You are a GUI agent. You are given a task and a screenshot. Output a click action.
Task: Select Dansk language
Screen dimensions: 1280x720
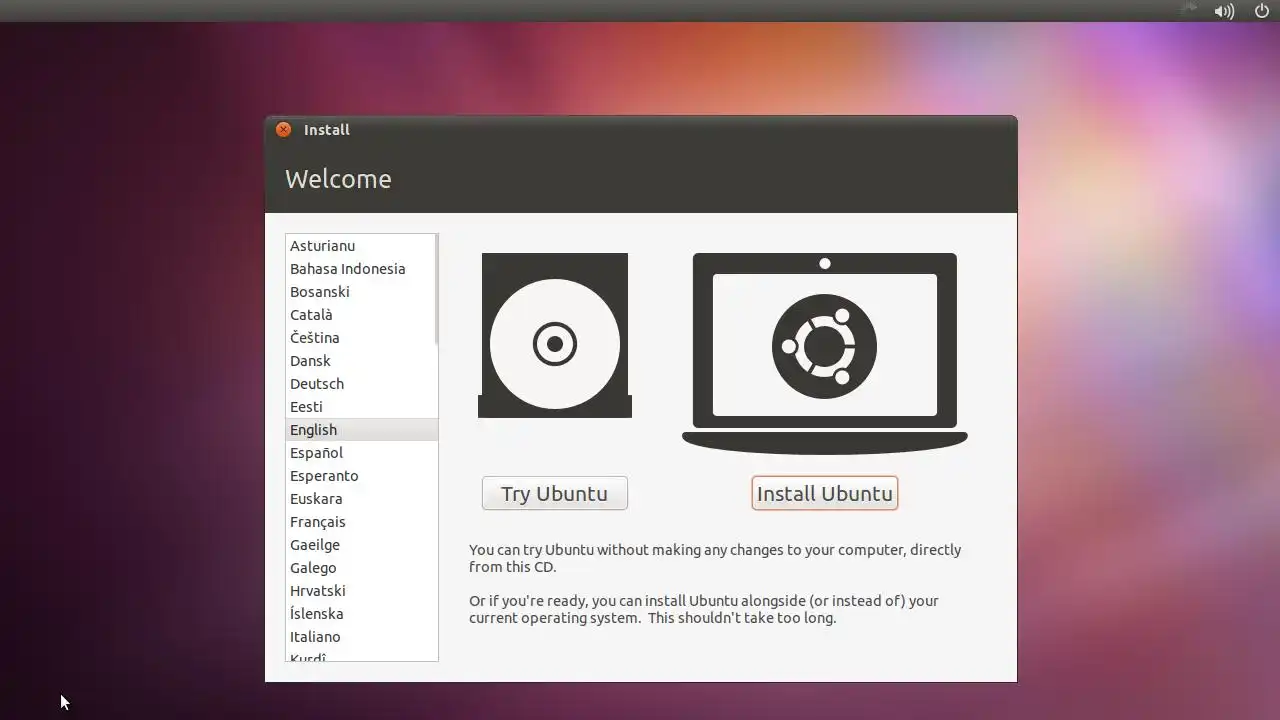click(360, 361)
